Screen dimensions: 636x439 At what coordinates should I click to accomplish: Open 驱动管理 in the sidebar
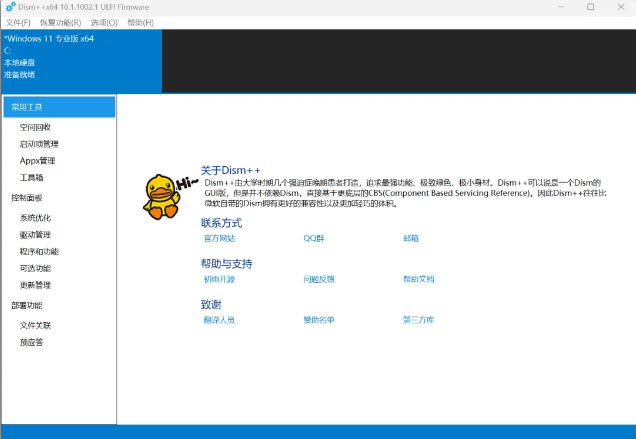click(x=35, y=235)
